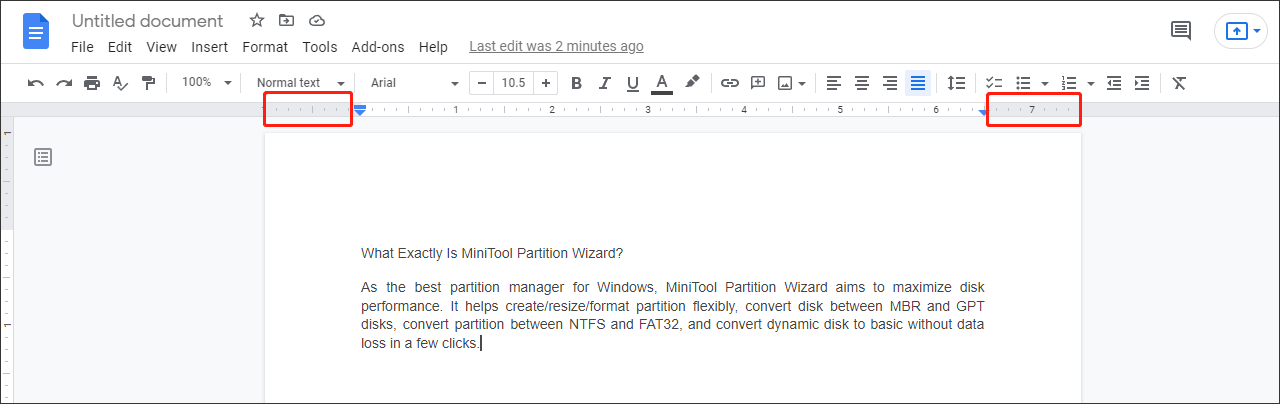Viewport: 1280px width, 404px height.
Task: Toggle underline formatting
Action: tap(632, 83)
